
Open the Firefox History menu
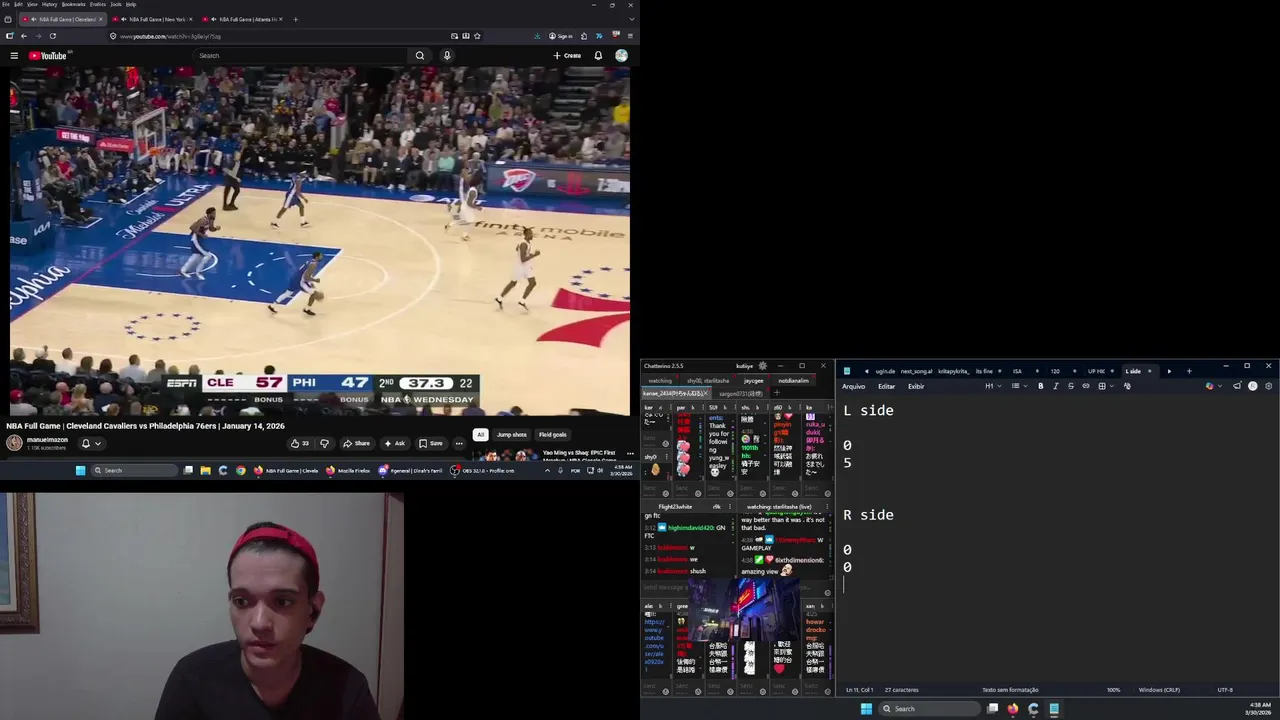pyautogui.click(x=49, y=4)
